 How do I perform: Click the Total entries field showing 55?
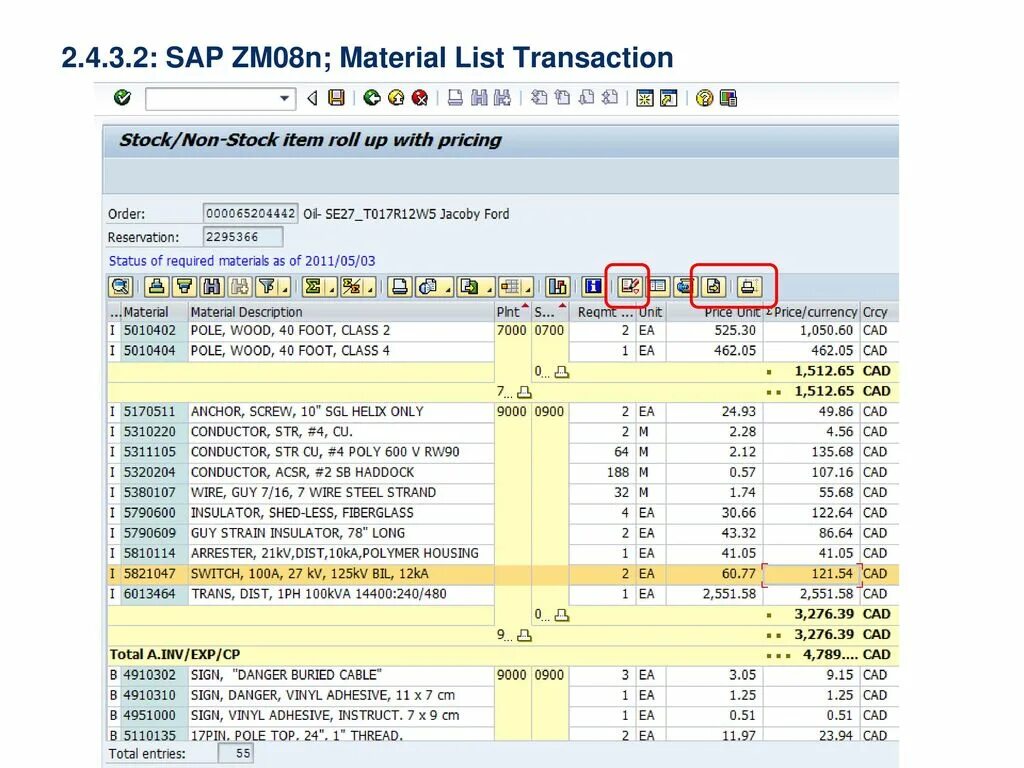(235, 754)
